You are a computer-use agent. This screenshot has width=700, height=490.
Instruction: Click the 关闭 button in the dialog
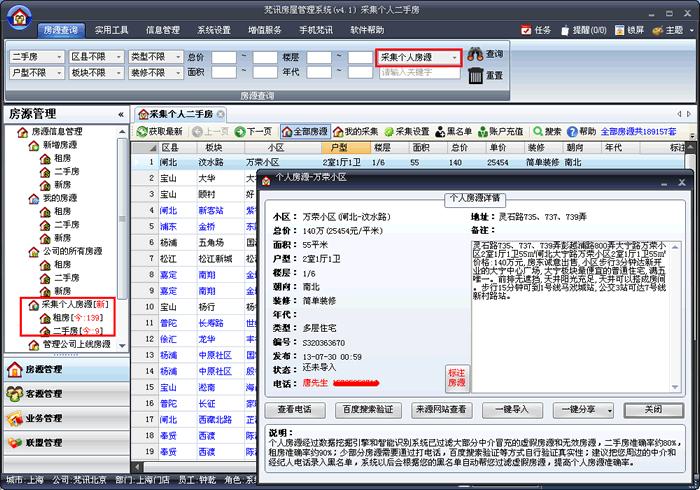(x=654, y=410)
